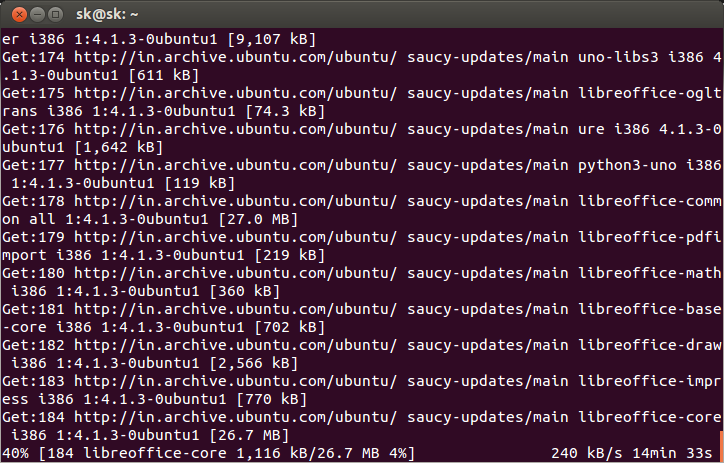Minimize the terminal window
The image size is (724, 463).
pos(37,15)
